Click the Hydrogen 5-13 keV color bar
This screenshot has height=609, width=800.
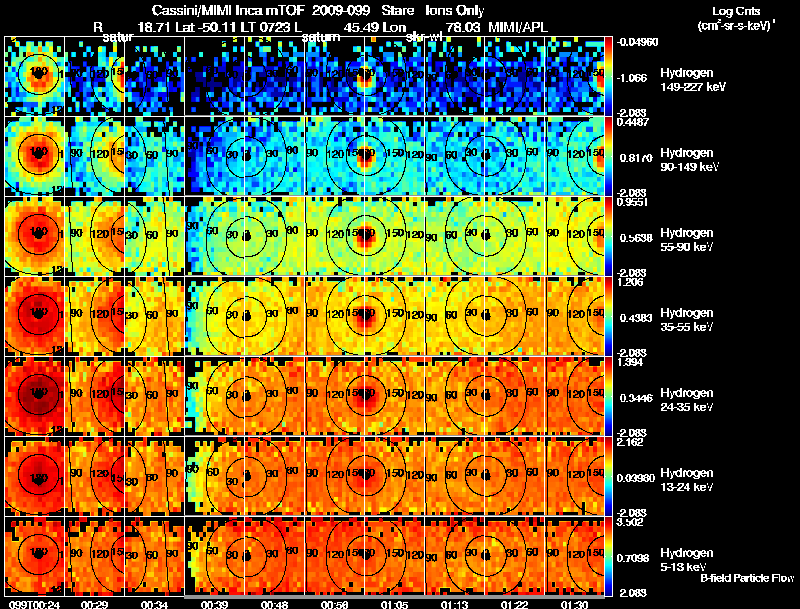point(609,556)
